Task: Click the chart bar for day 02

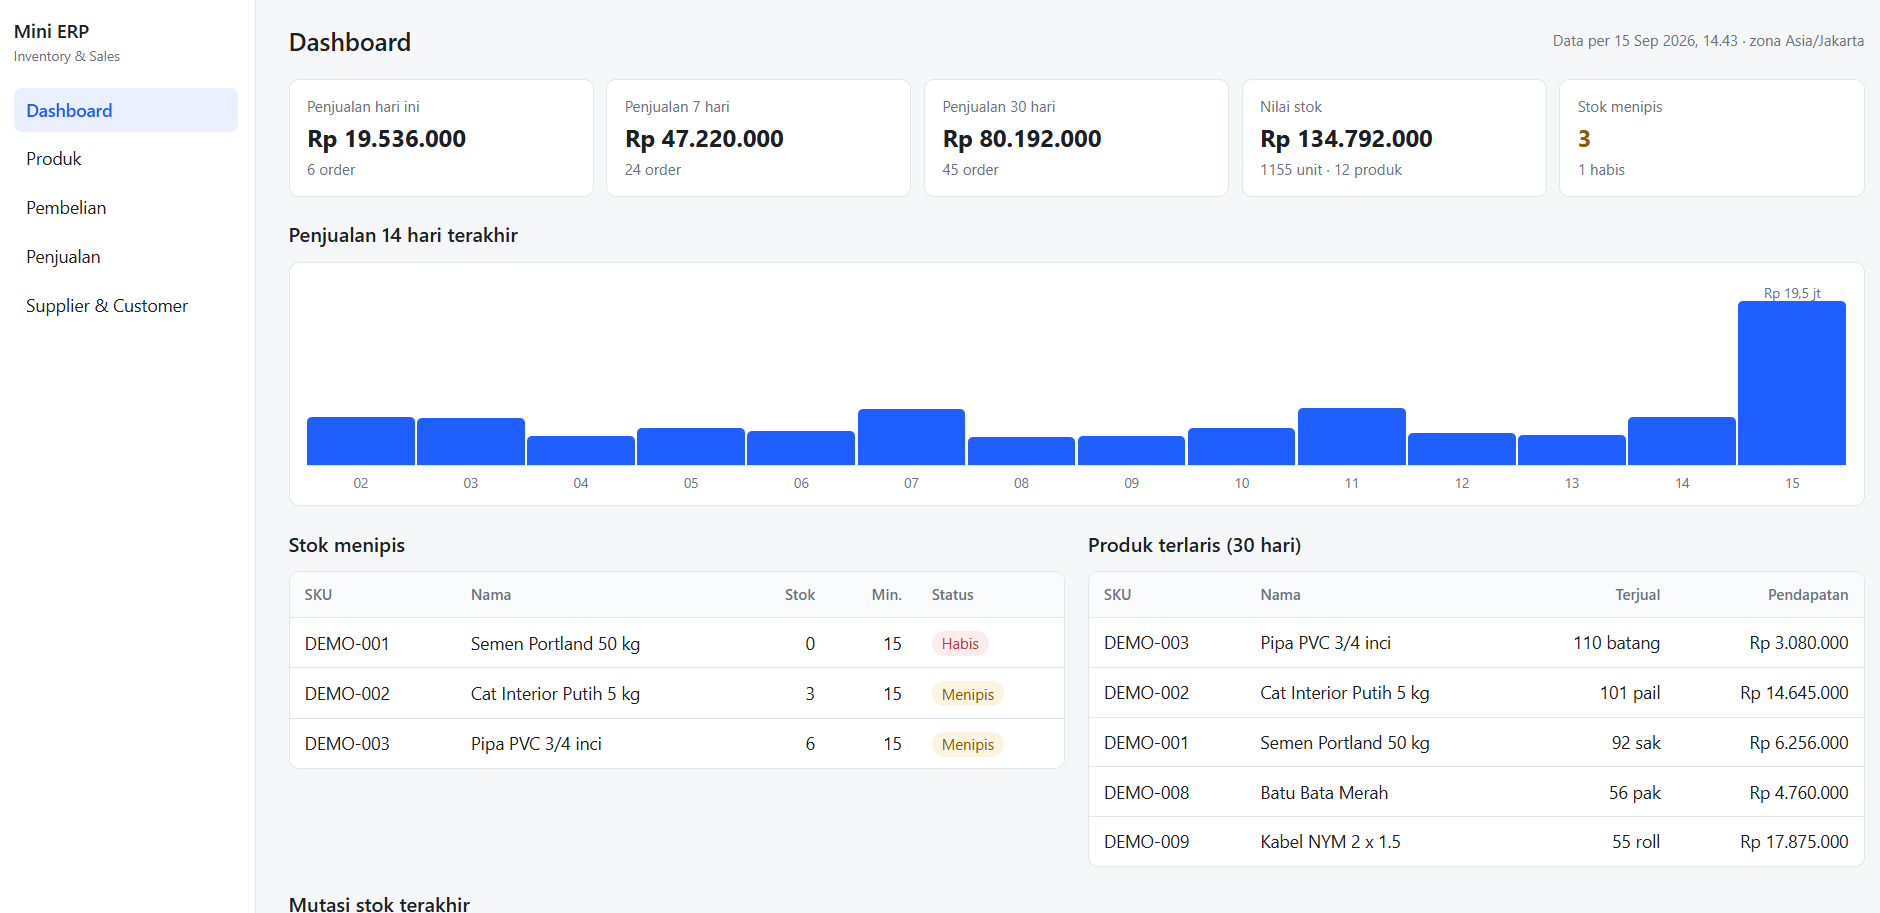Action: tap(360, 441)
